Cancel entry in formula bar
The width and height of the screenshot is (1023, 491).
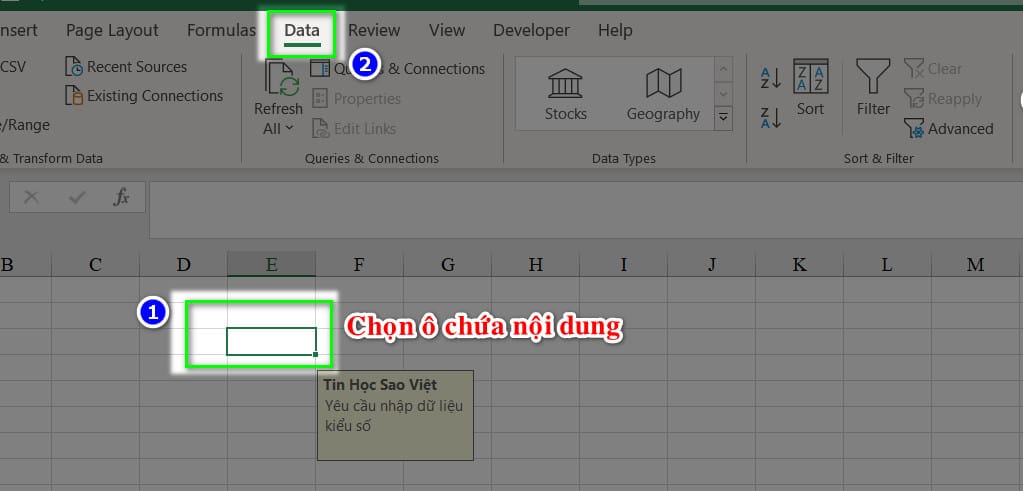(31, 198)
